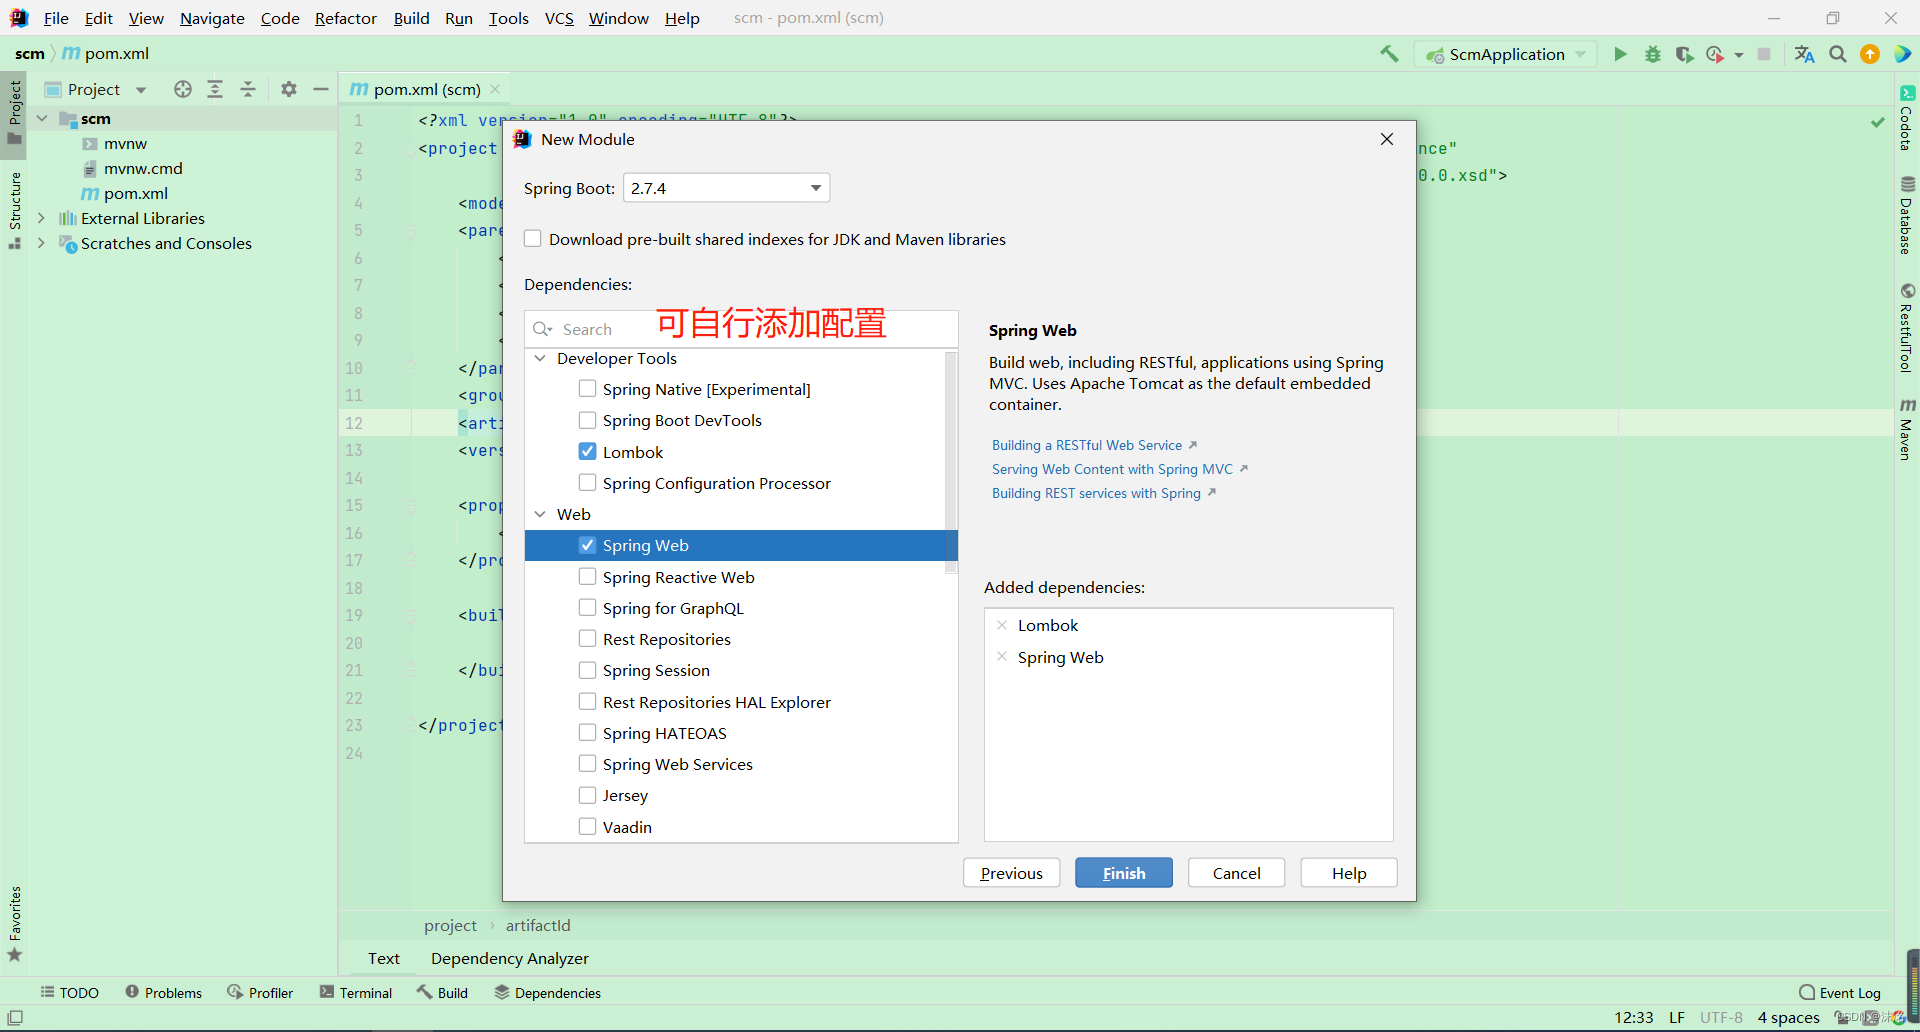Open the Maven side tool window
The width and height of the screenshot is (1920, 1032).
coord(1907,430)
